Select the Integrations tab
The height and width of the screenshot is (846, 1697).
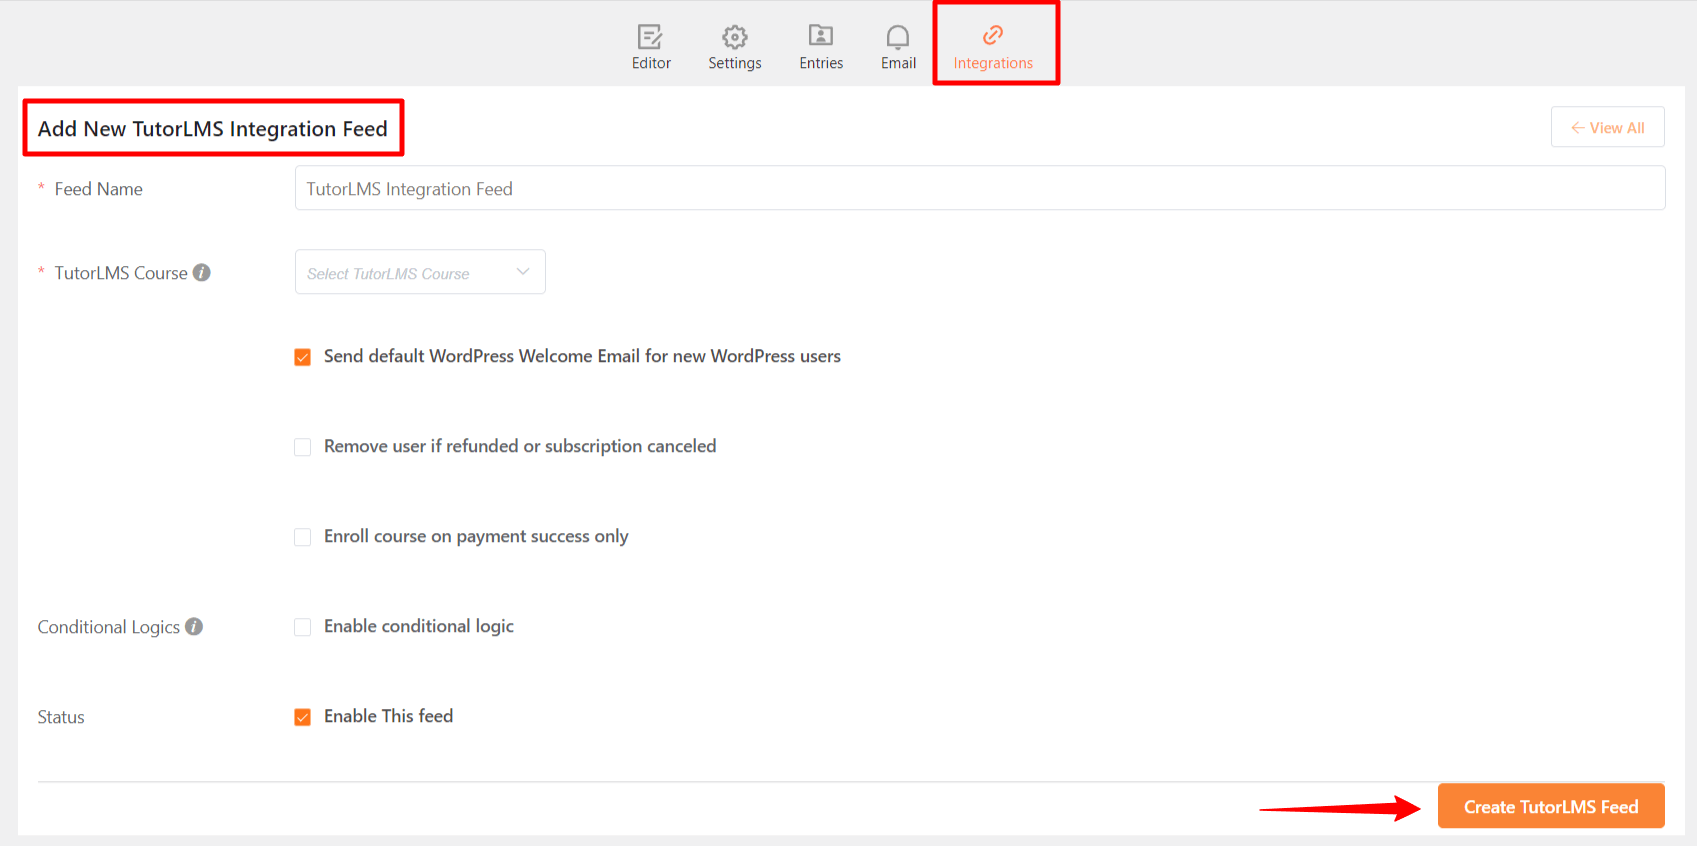pyautogui.click(x=993, y=47)
